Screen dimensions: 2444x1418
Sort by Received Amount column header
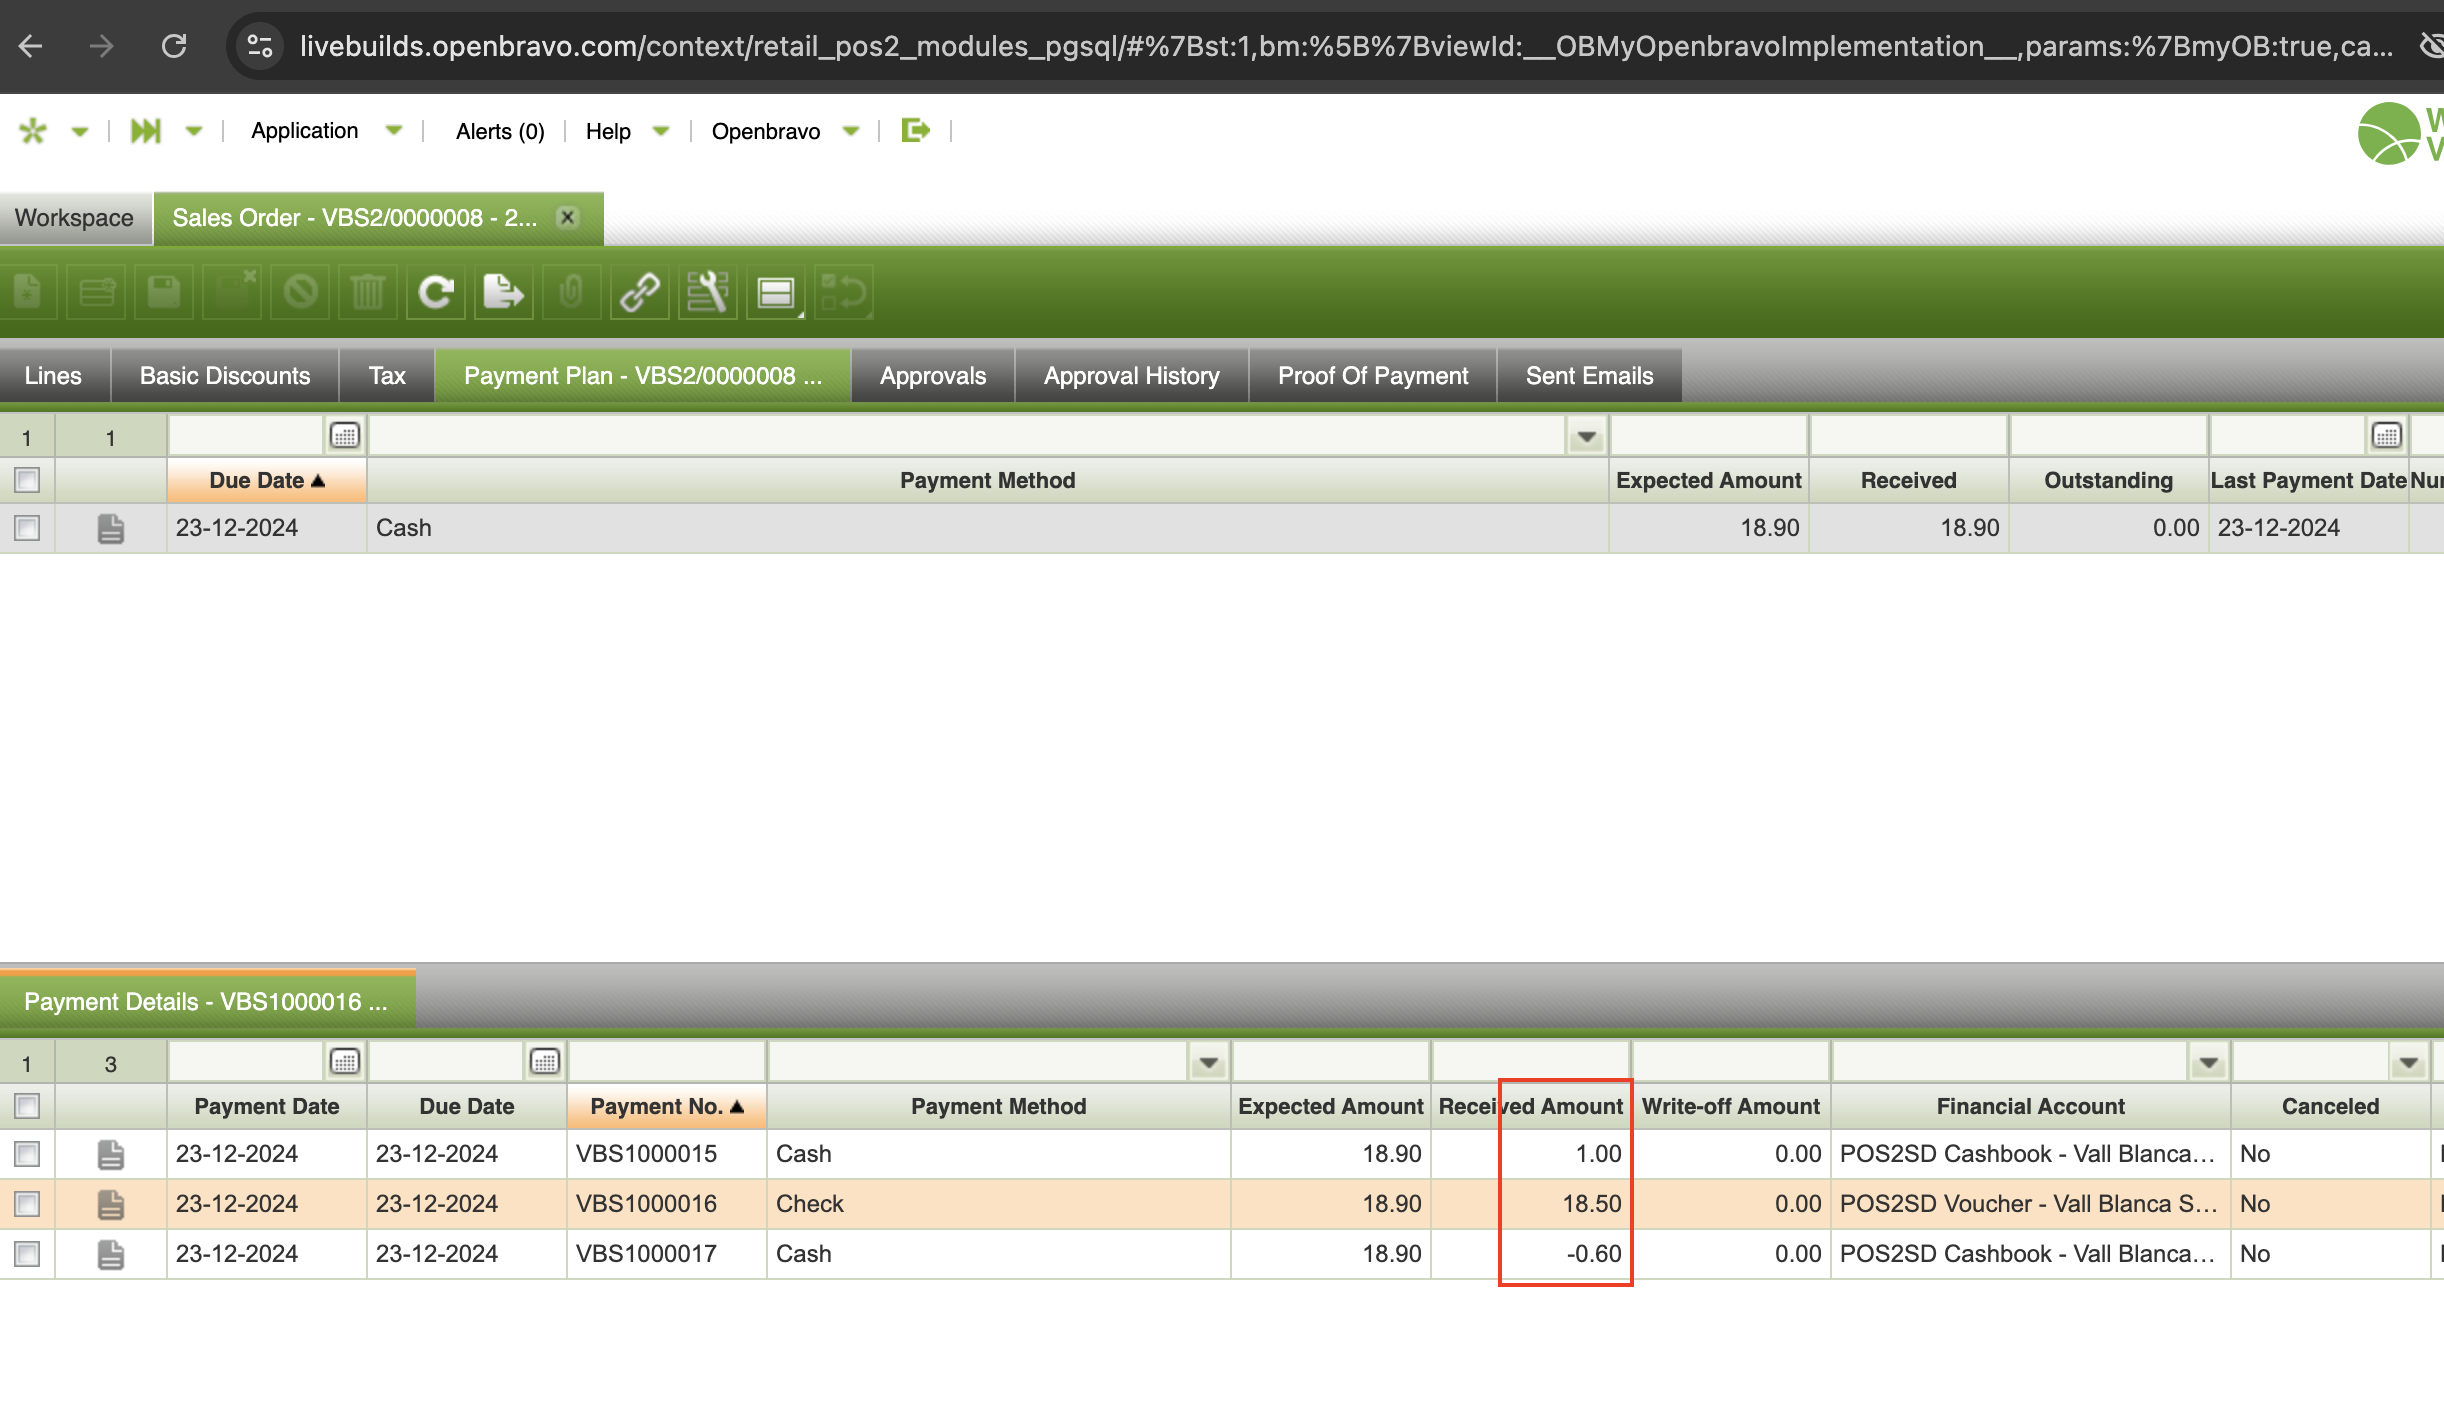(x=1530, y=1106)
